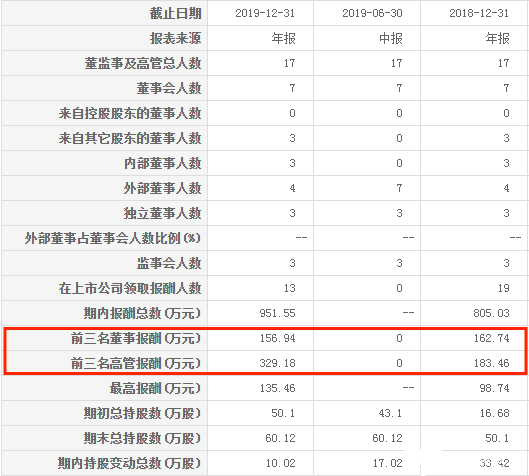529x476 pixels.
Task: Select the 最高报酬 row label
Action: (156, 388)
